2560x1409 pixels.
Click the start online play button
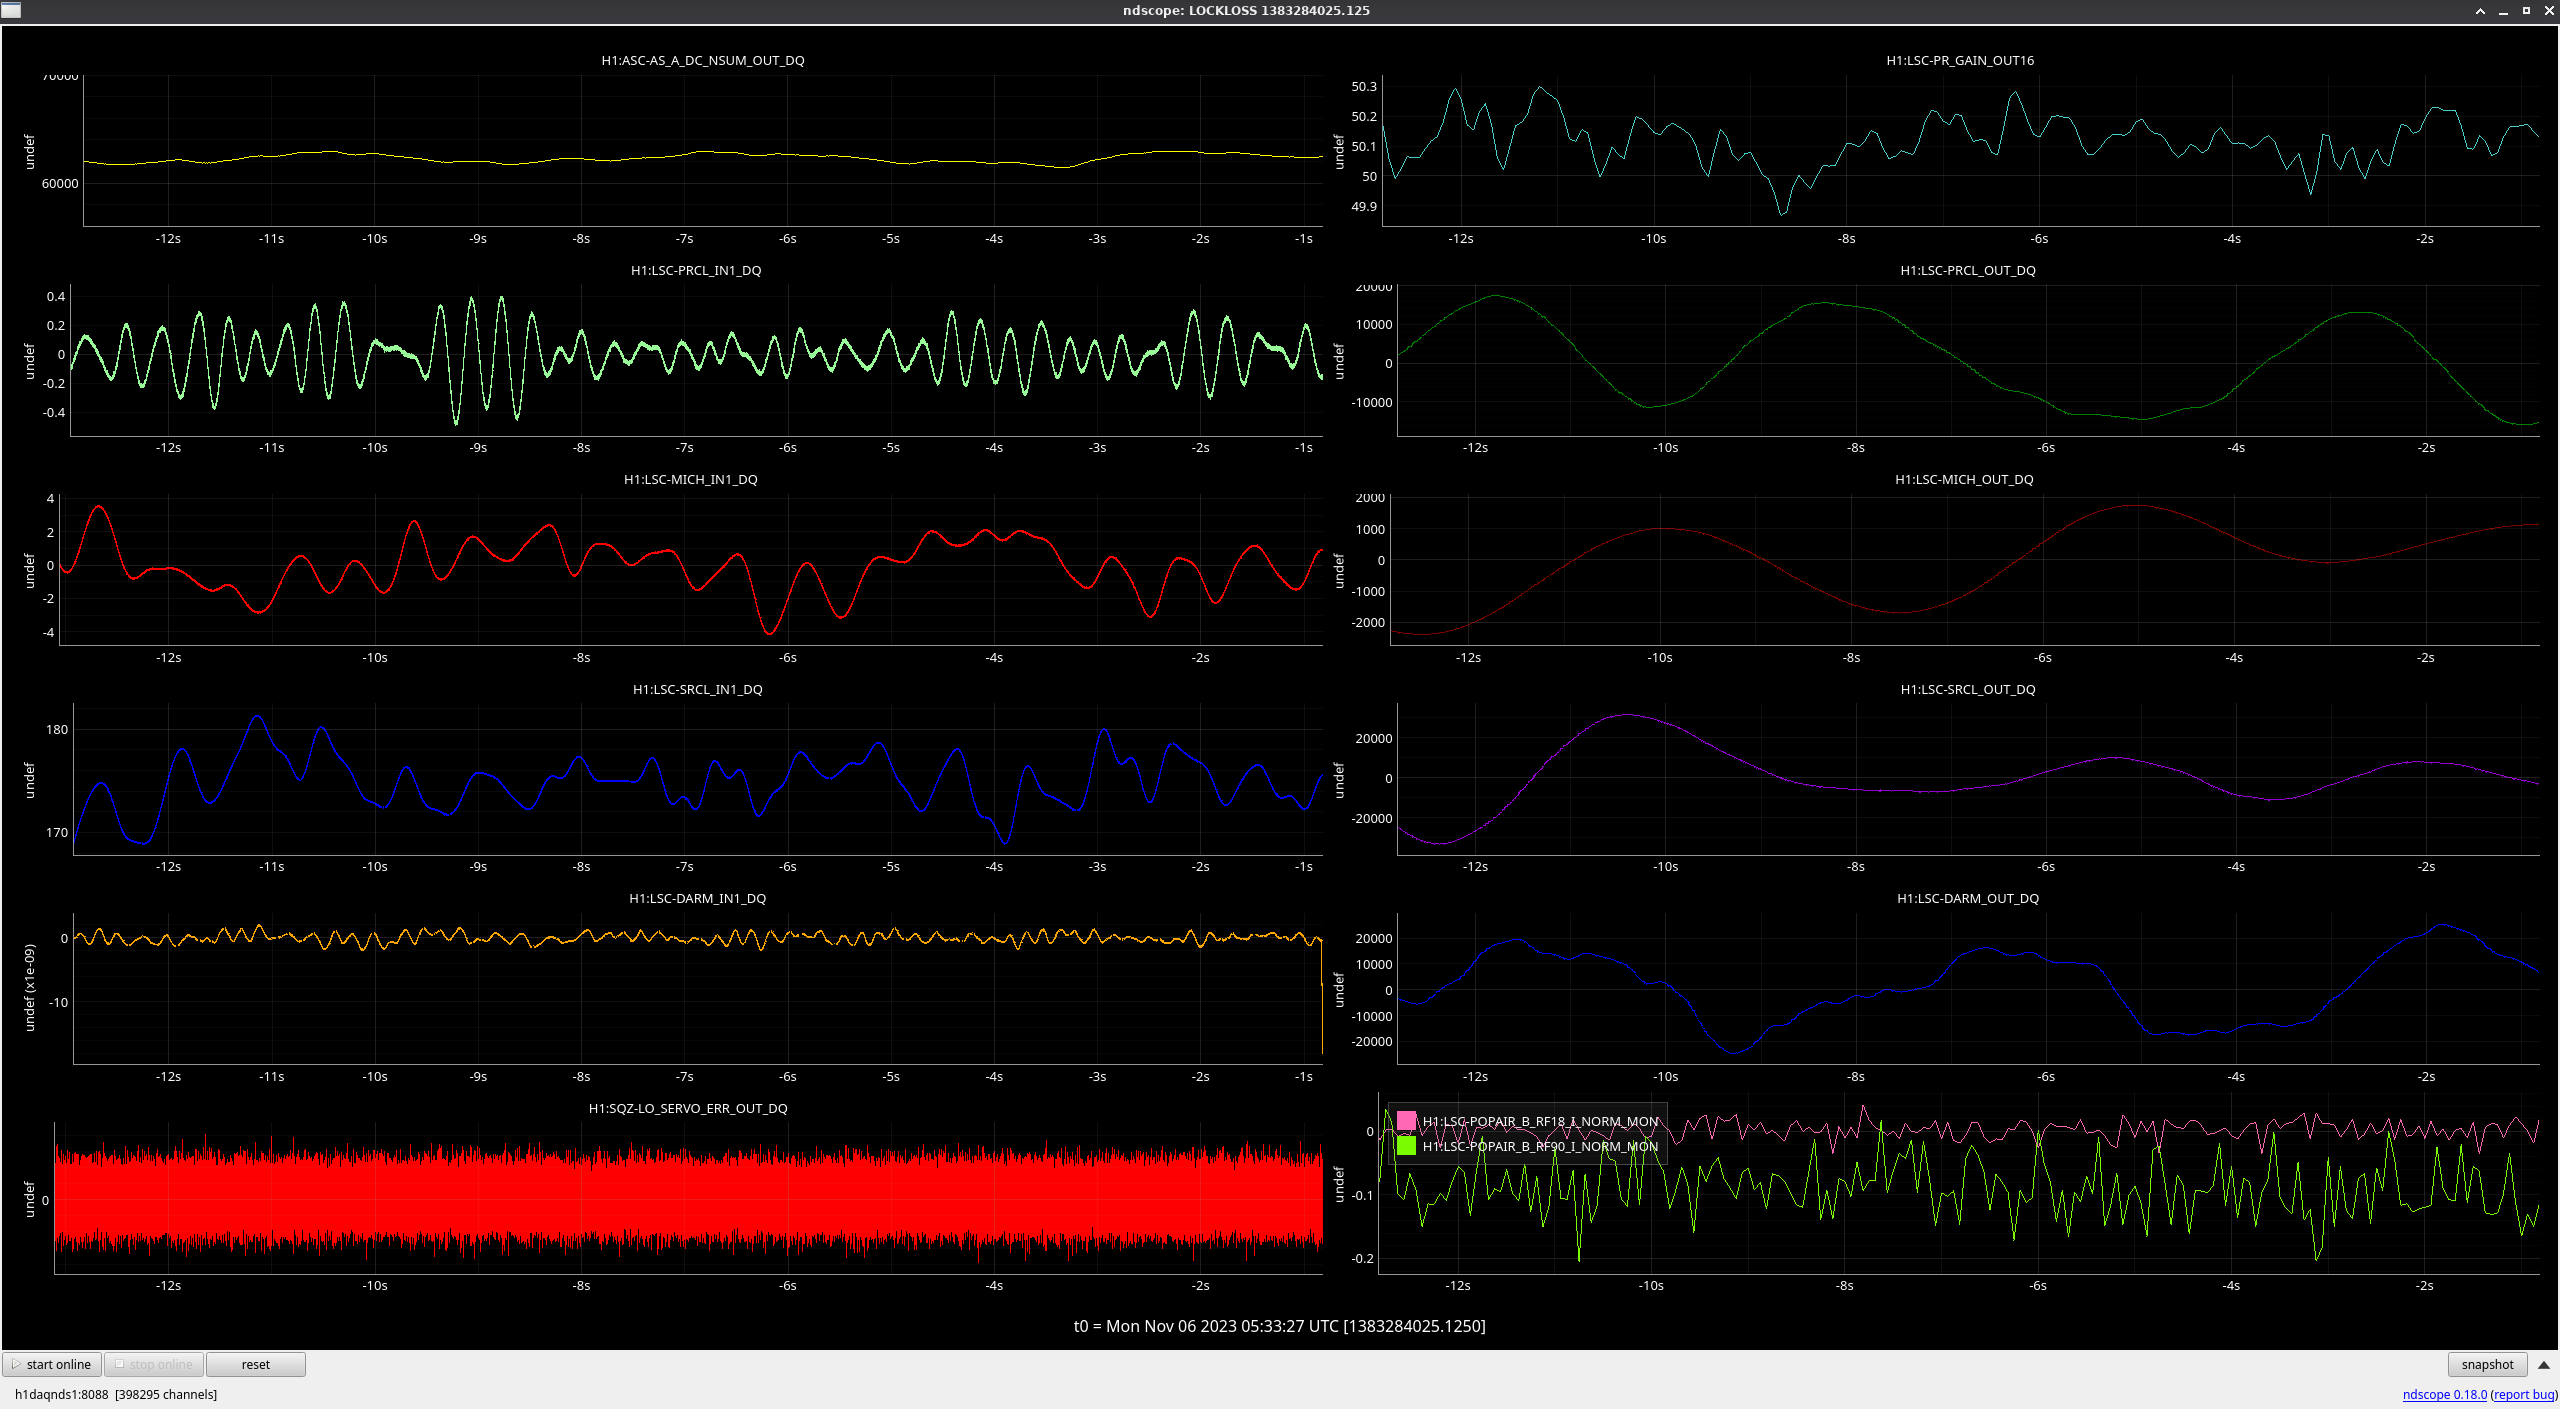[52, 1364]
